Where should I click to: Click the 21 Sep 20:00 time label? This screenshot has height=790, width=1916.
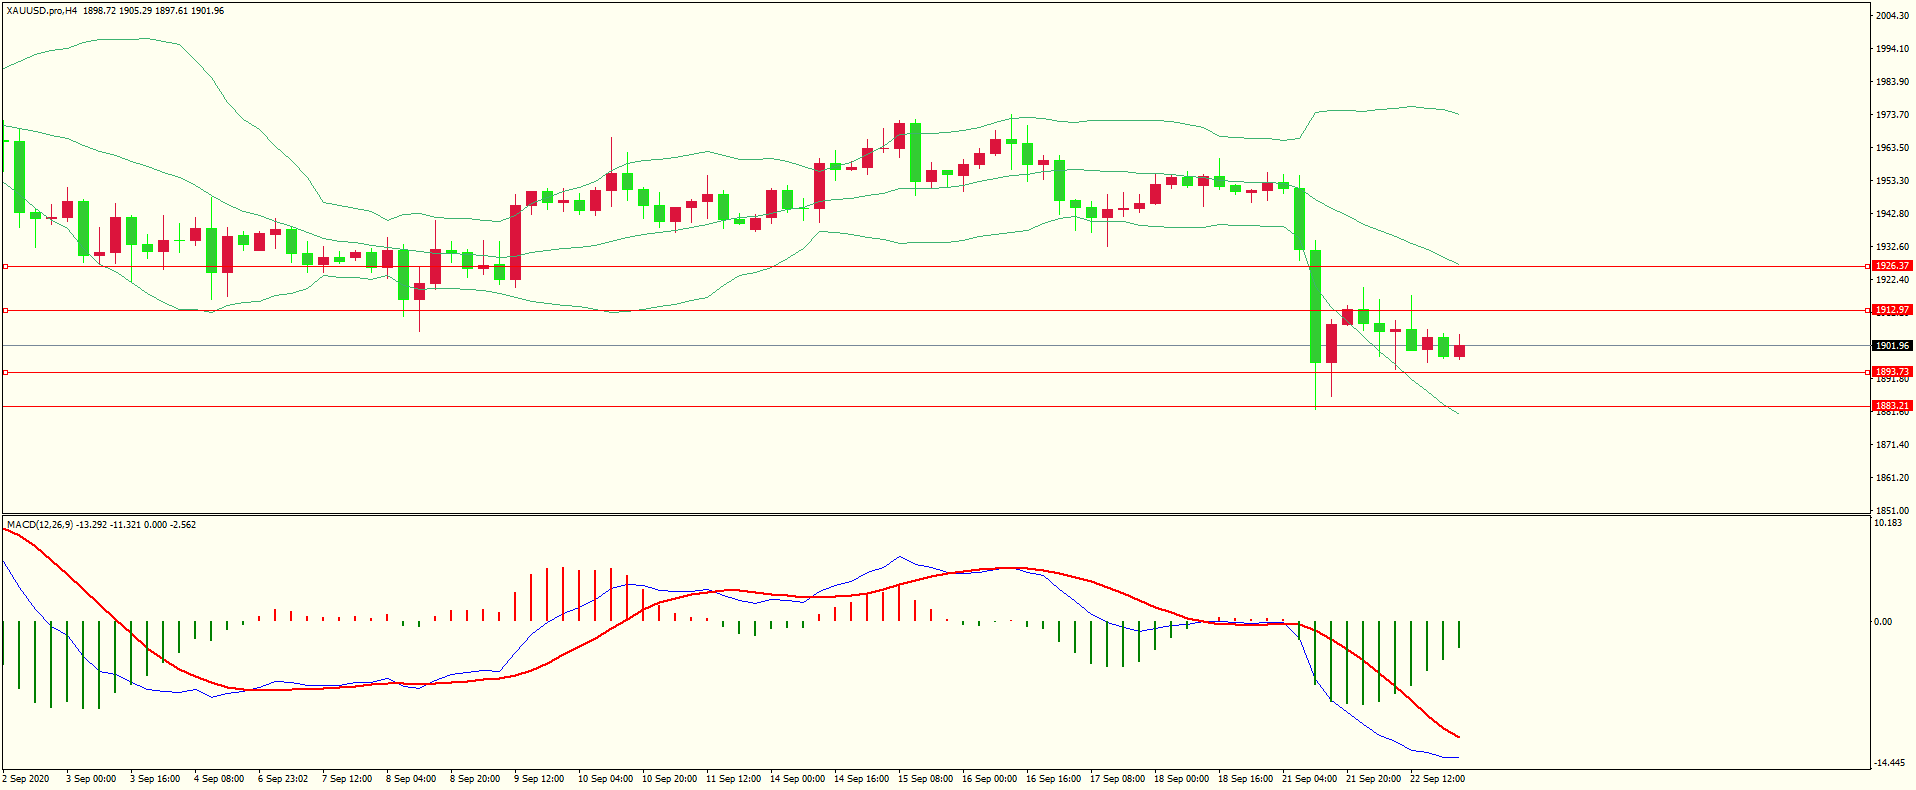(1373, 778)
